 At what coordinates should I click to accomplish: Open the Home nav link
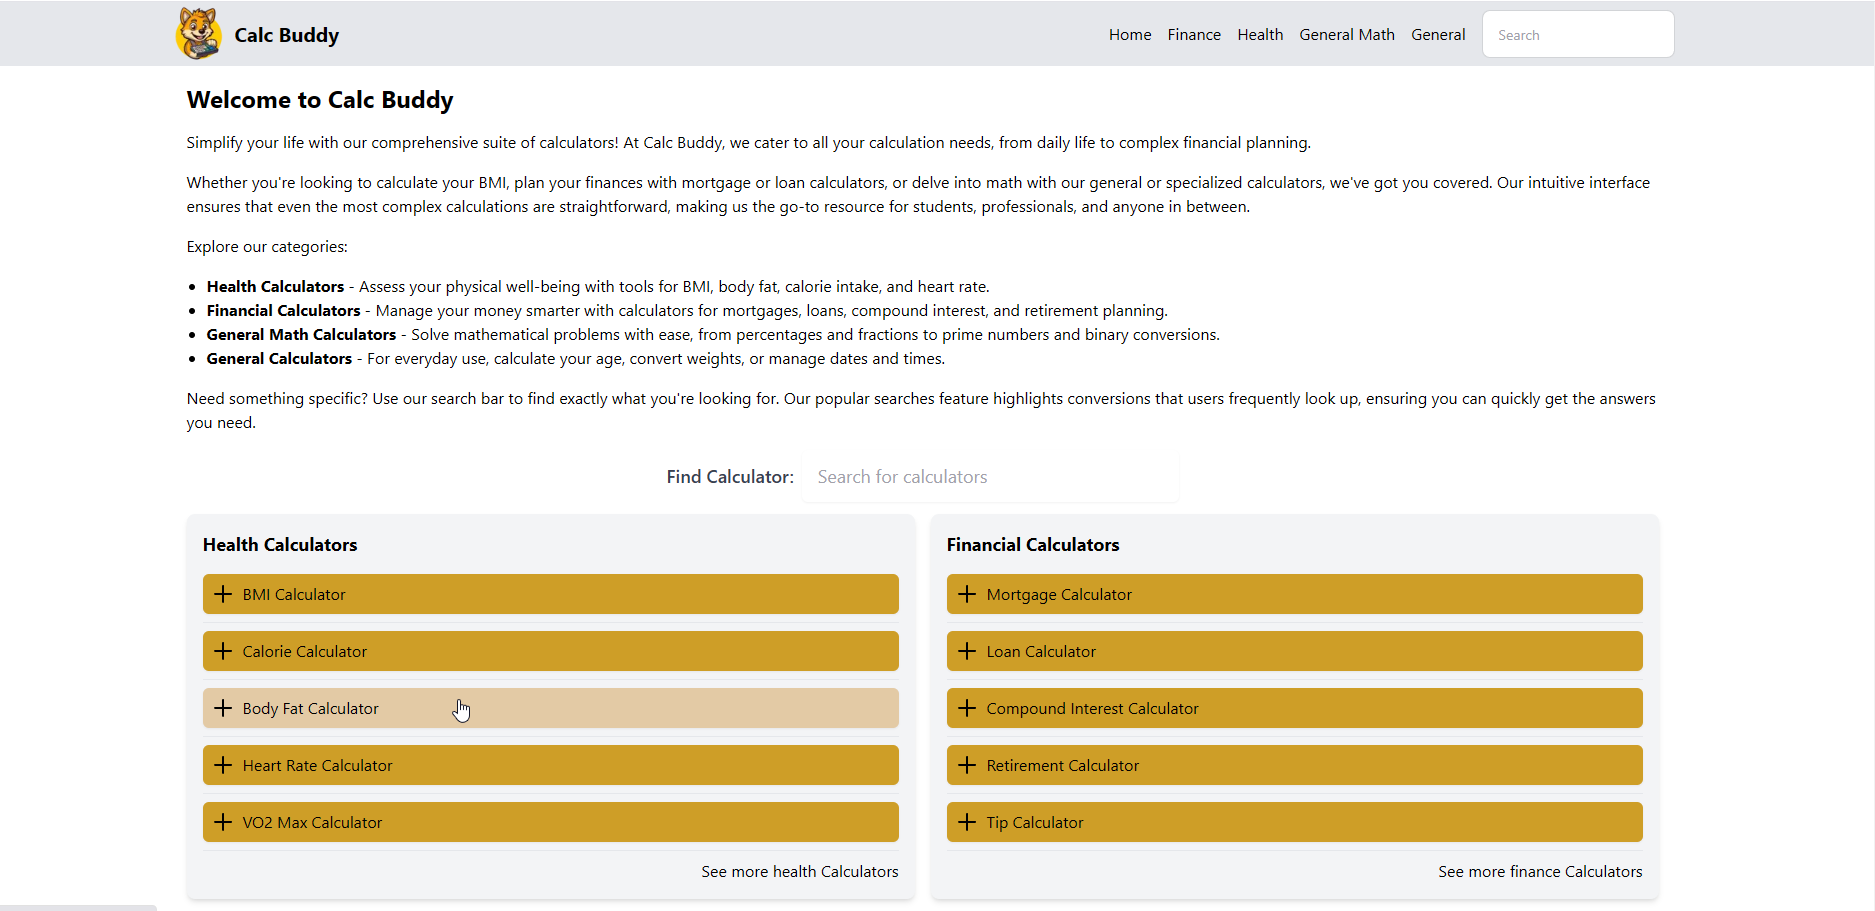point(1130,34)
